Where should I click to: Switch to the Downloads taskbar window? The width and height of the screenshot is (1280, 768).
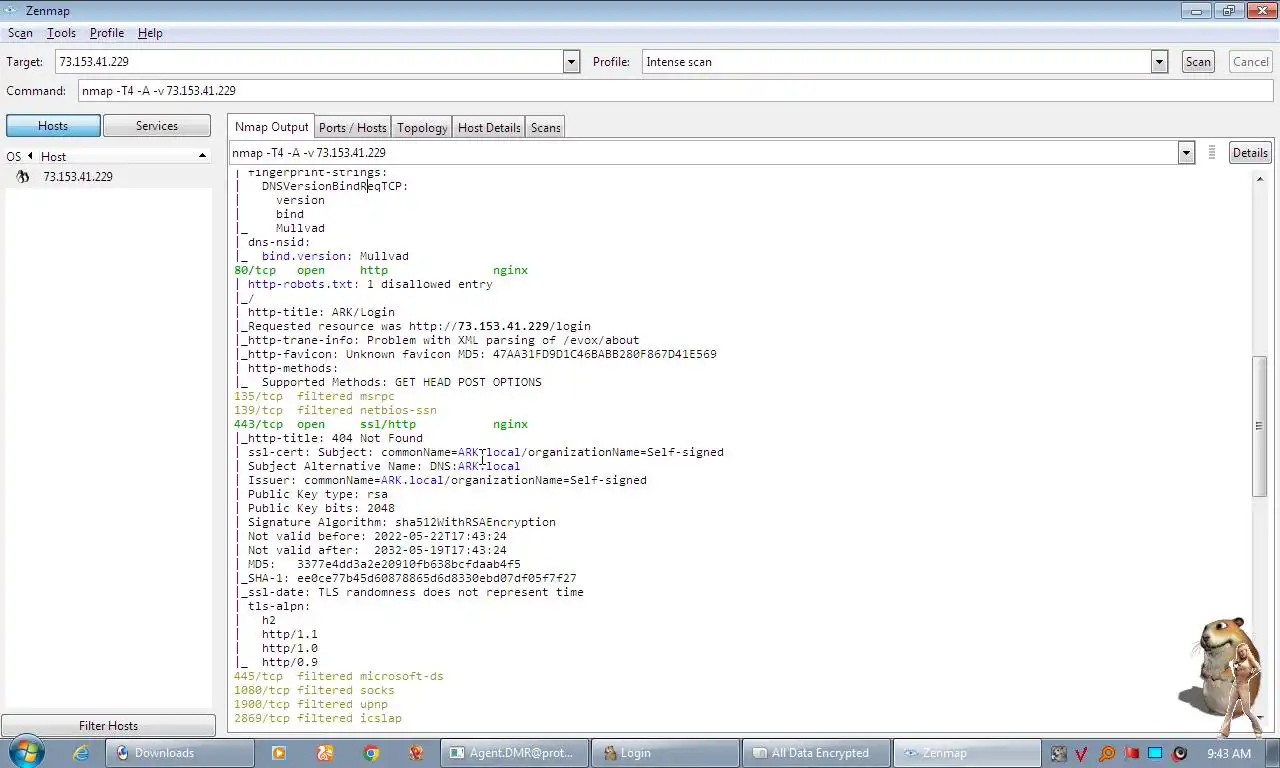coord(178,753)
